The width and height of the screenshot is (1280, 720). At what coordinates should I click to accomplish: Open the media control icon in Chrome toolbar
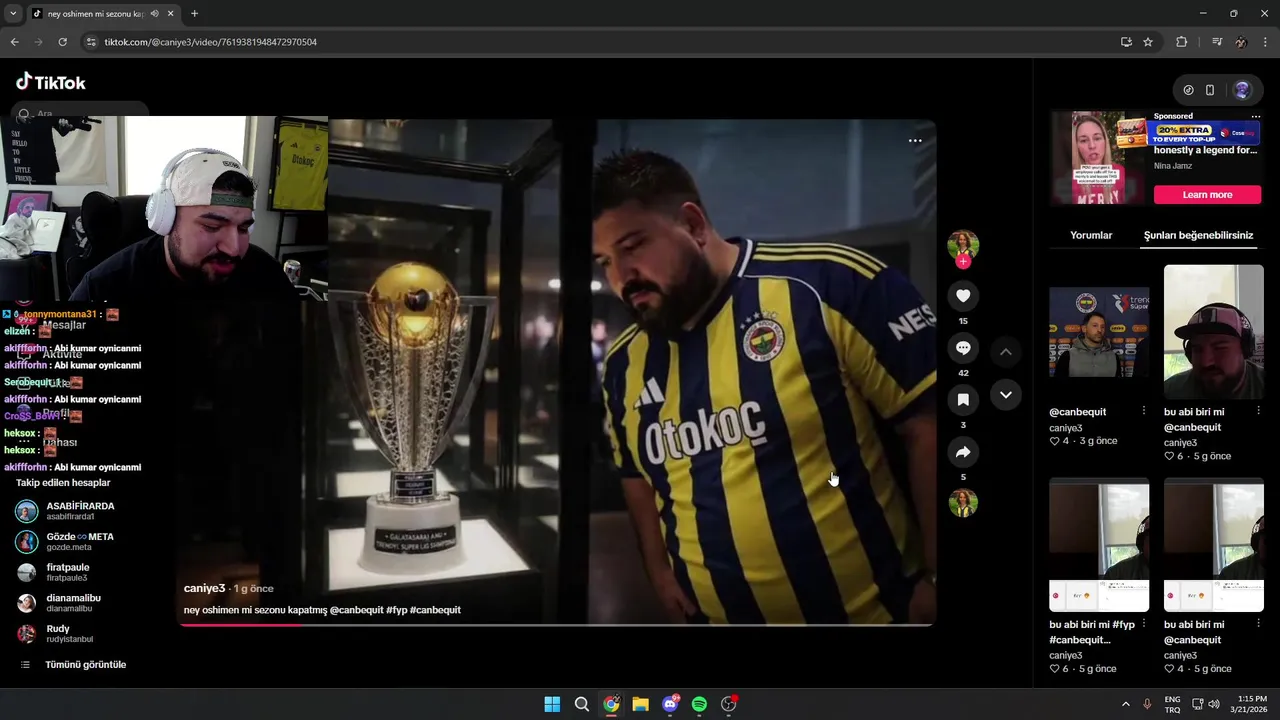tap(1217, 42)
